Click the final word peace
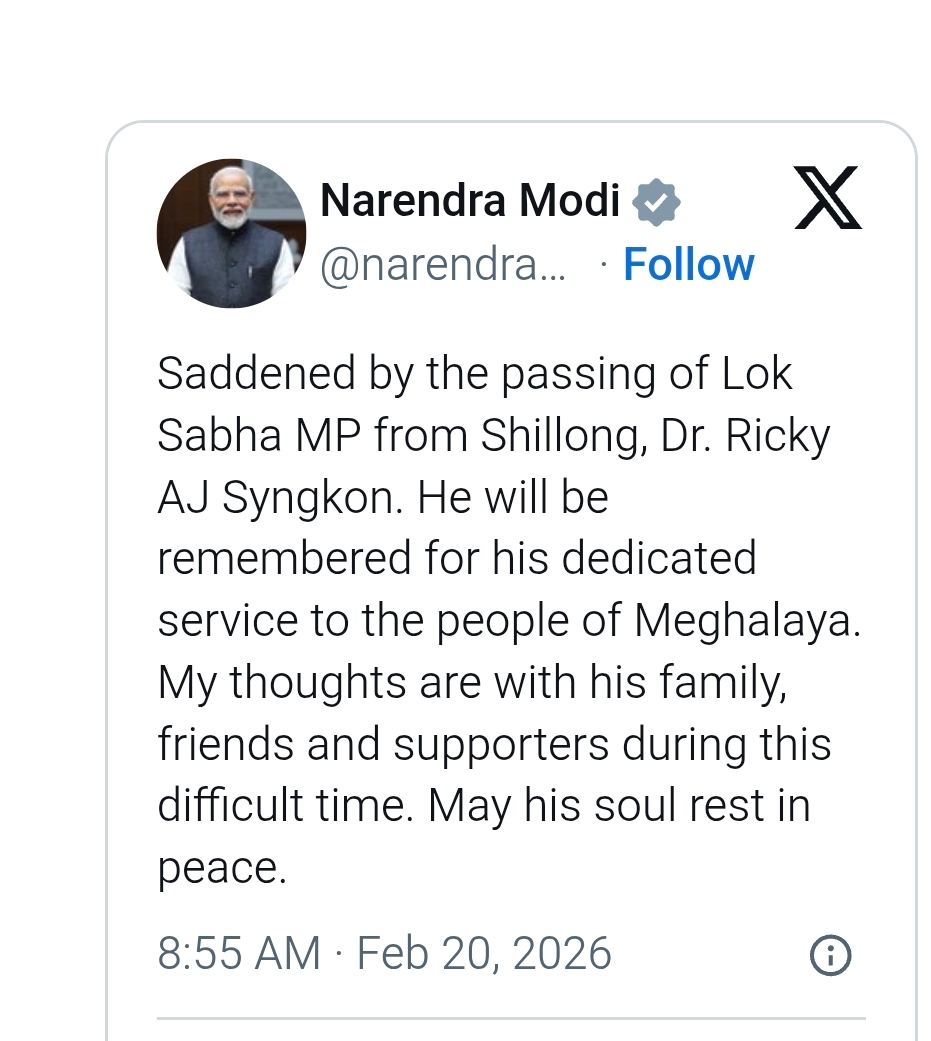Viewport: 931px width, 1041px height. [x=220, y=868]
